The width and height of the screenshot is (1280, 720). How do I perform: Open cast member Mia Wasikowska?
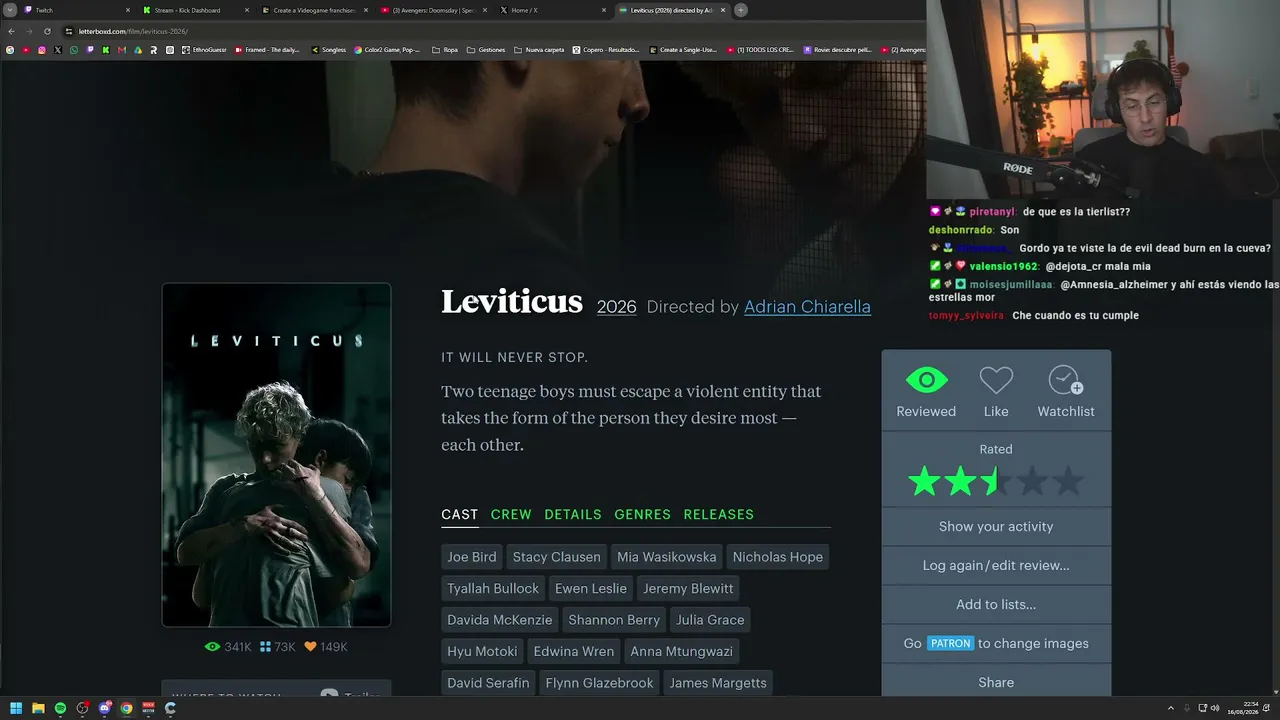coord(667,557)
